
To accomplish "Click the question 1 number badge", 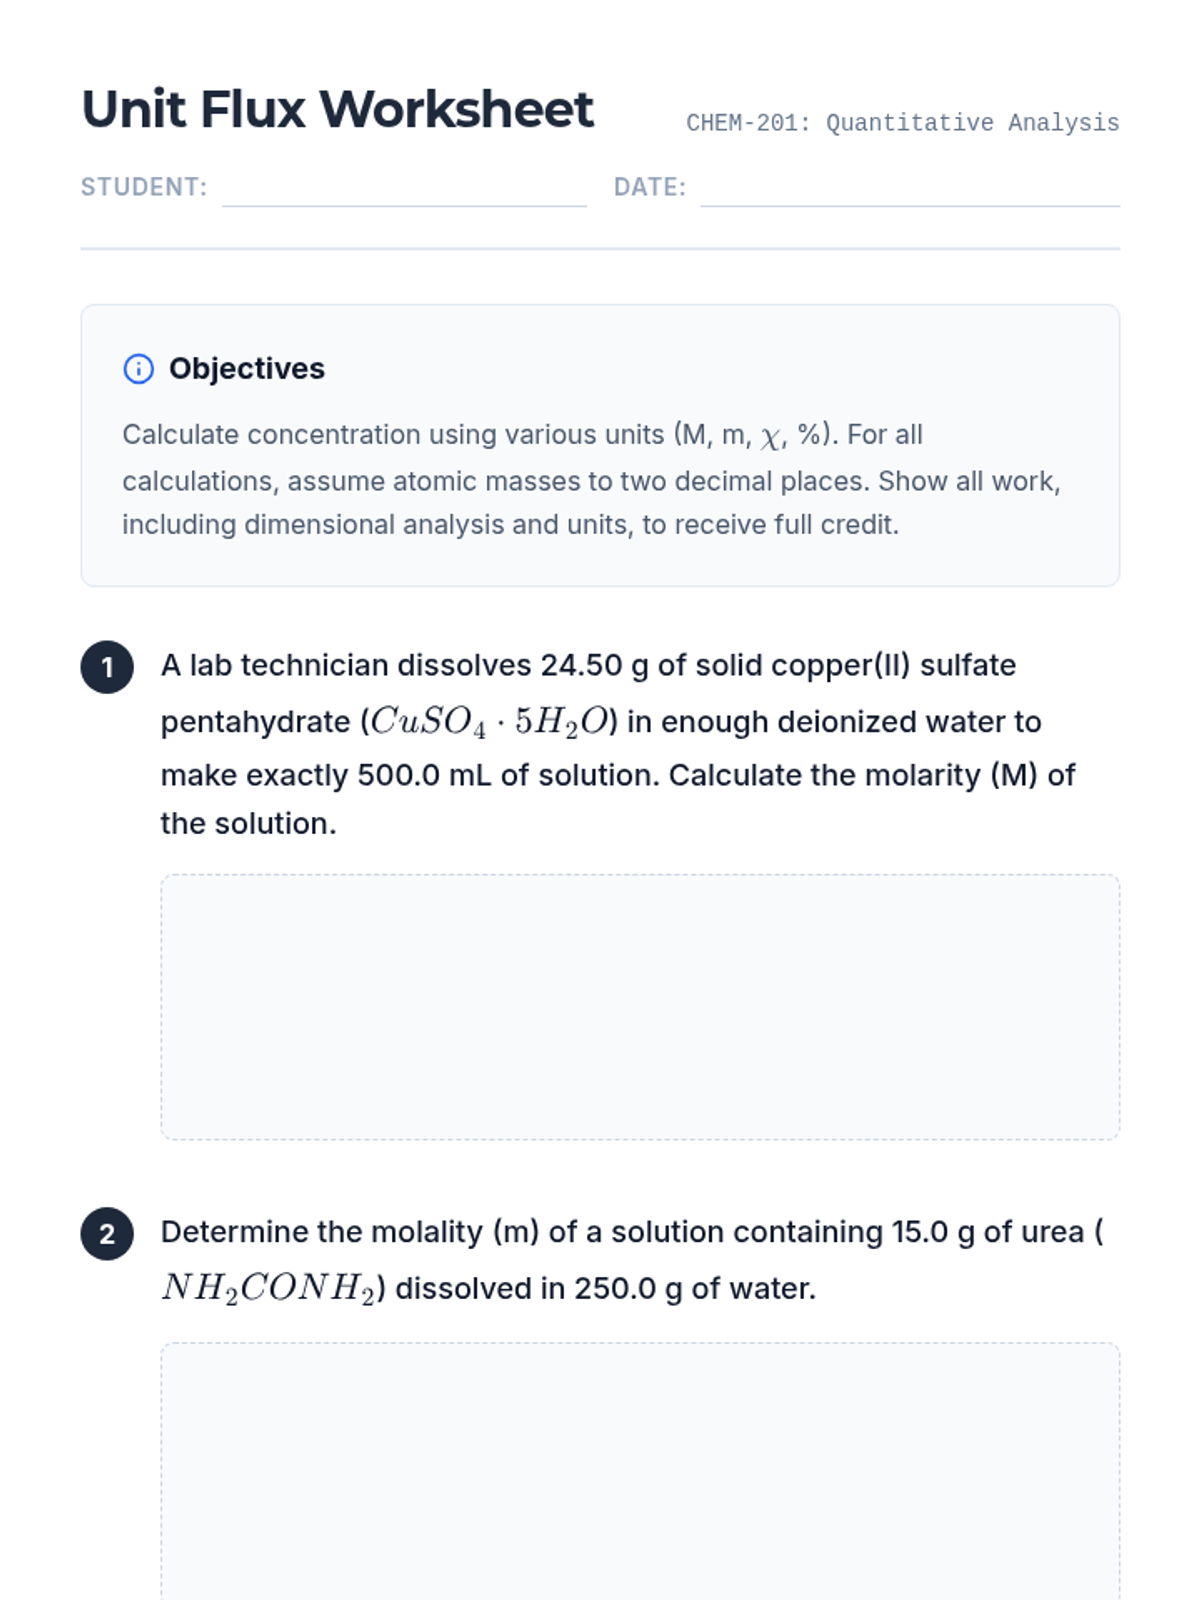I will tap(107, 667).
